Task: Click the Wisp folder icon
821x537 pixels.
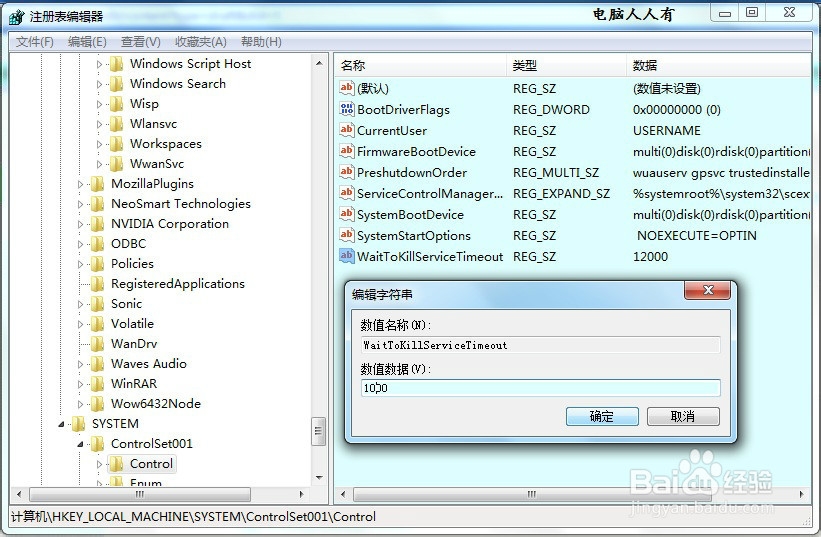Action: pyautogui.click(x=116, y=104)
